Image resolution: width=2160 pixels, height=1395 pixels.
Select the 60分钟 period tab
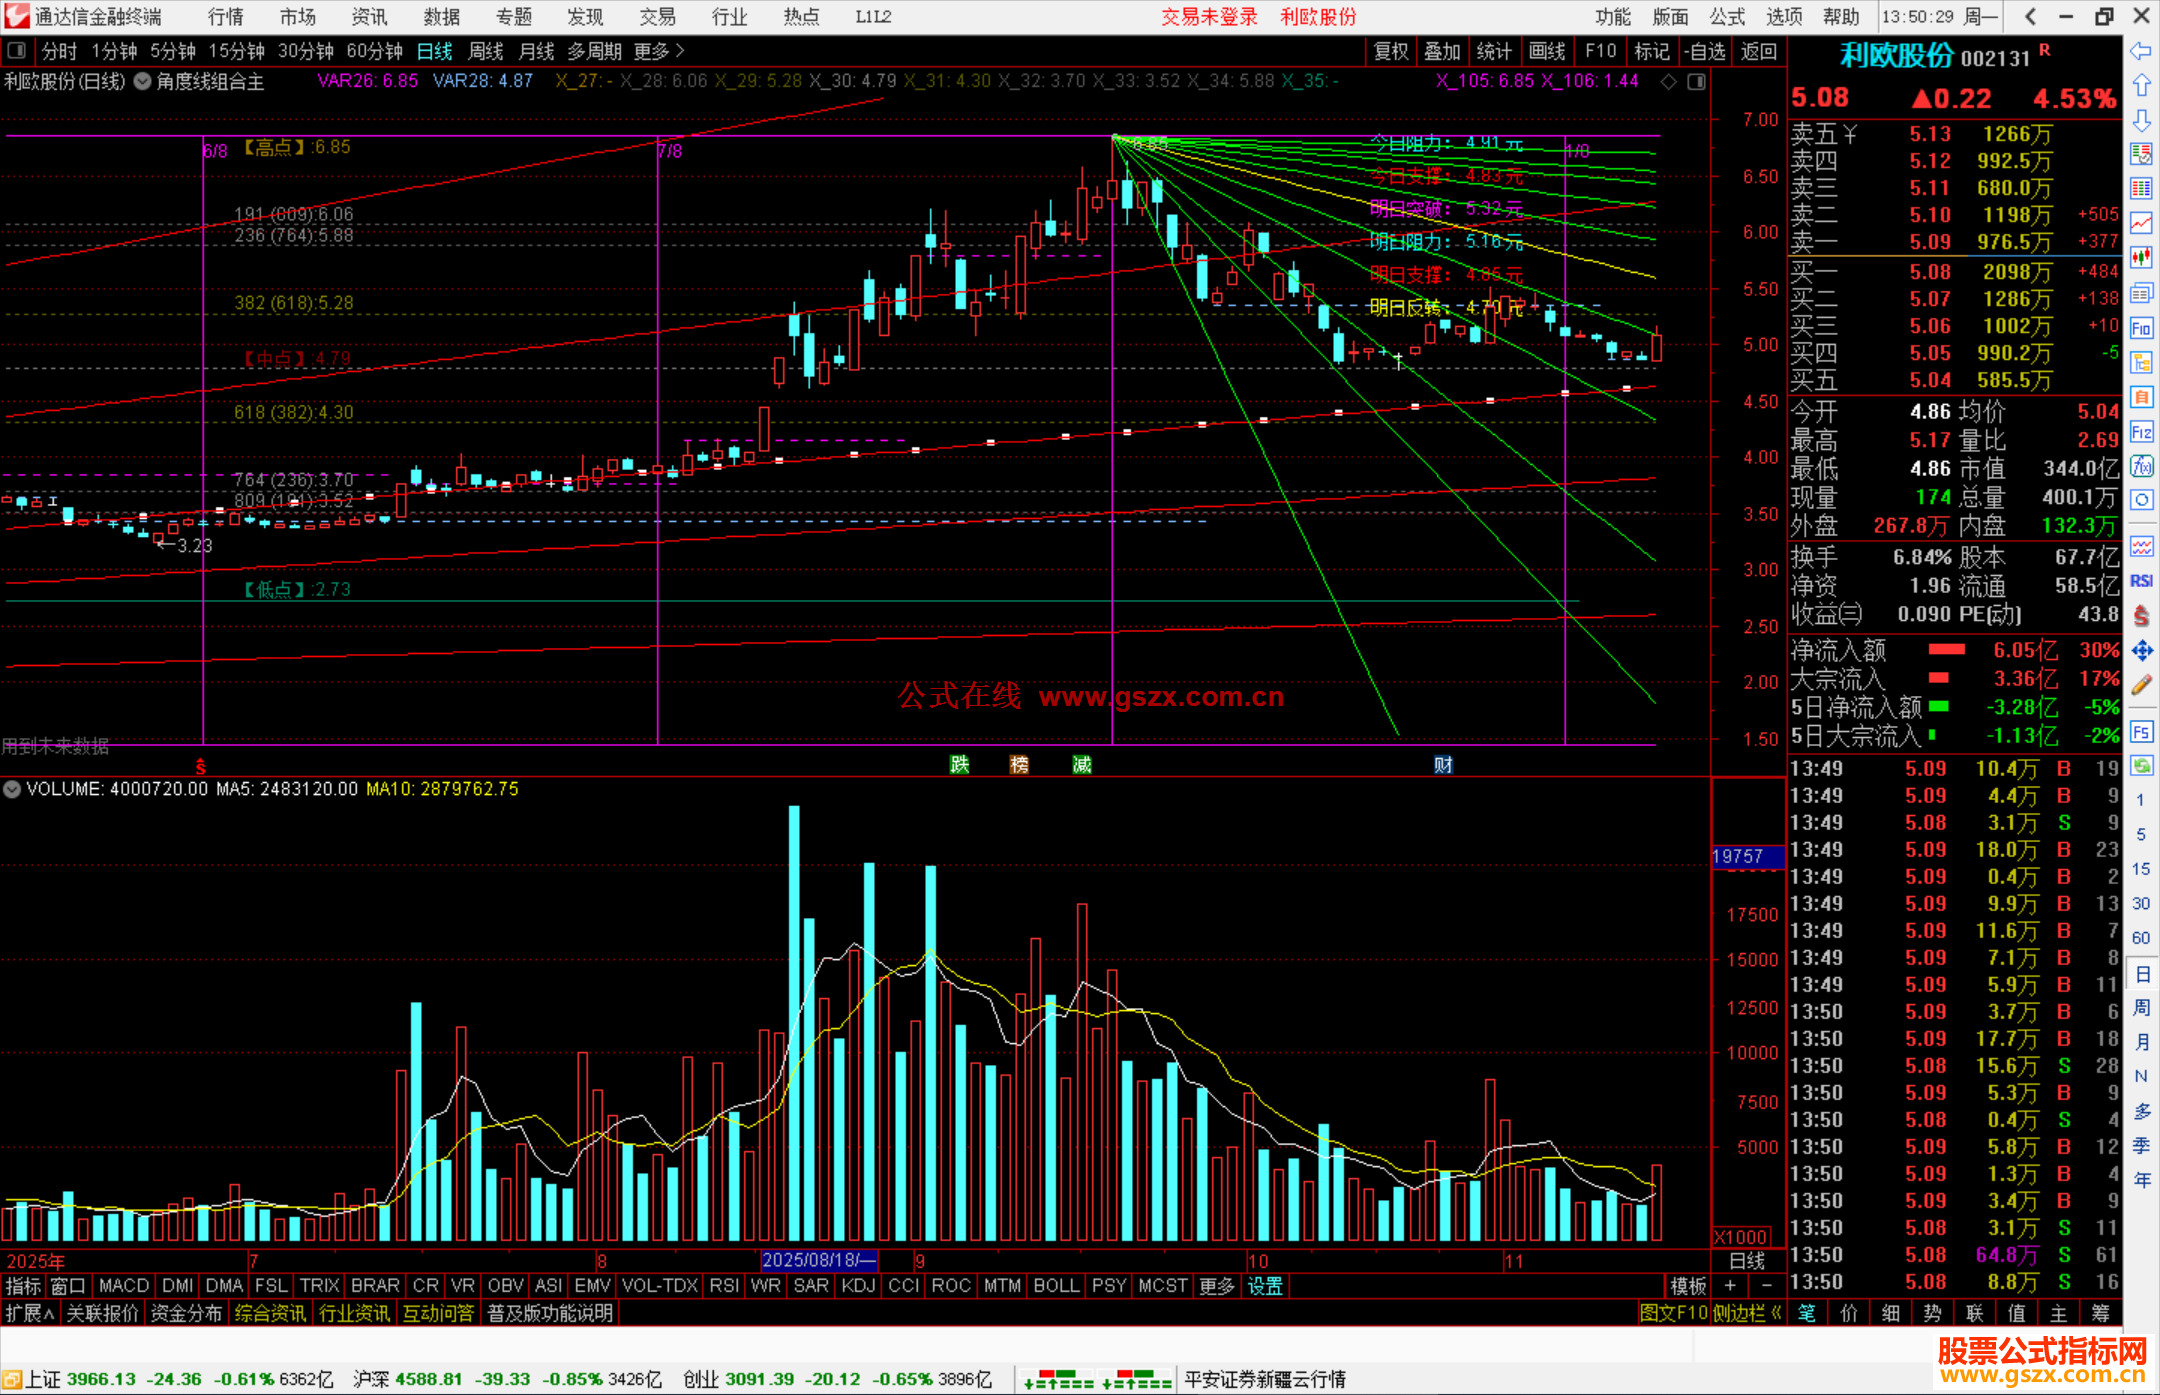(374, 51)
